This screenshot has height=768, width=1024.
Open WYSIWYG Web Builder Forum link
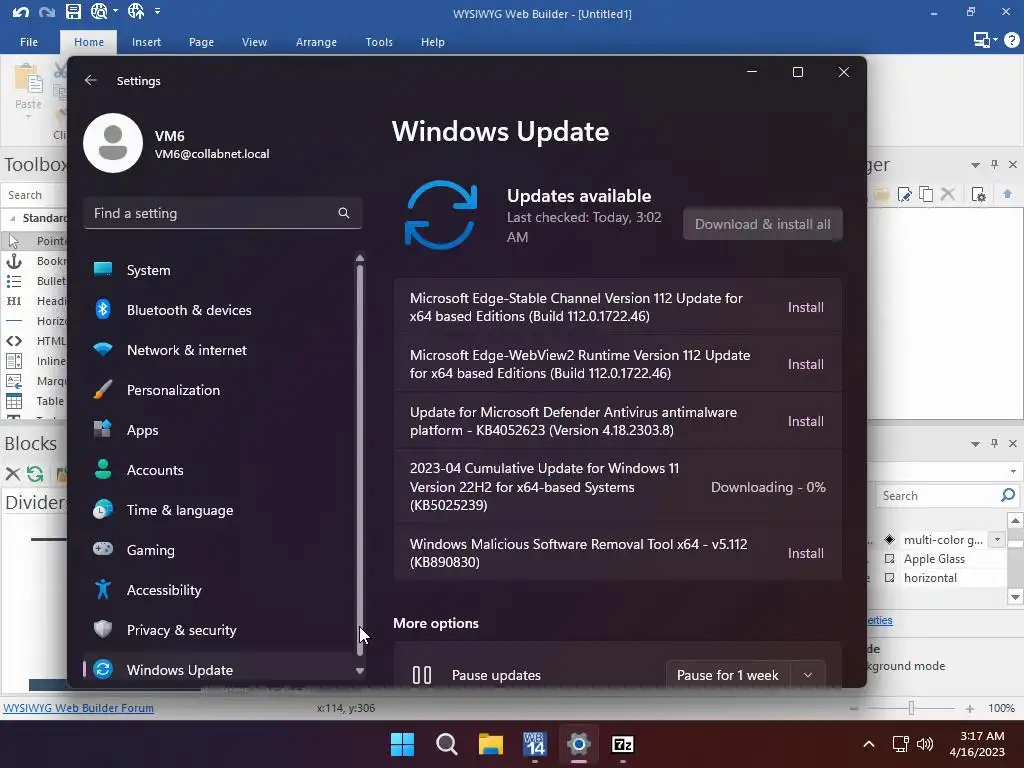[x=78, y=708]
